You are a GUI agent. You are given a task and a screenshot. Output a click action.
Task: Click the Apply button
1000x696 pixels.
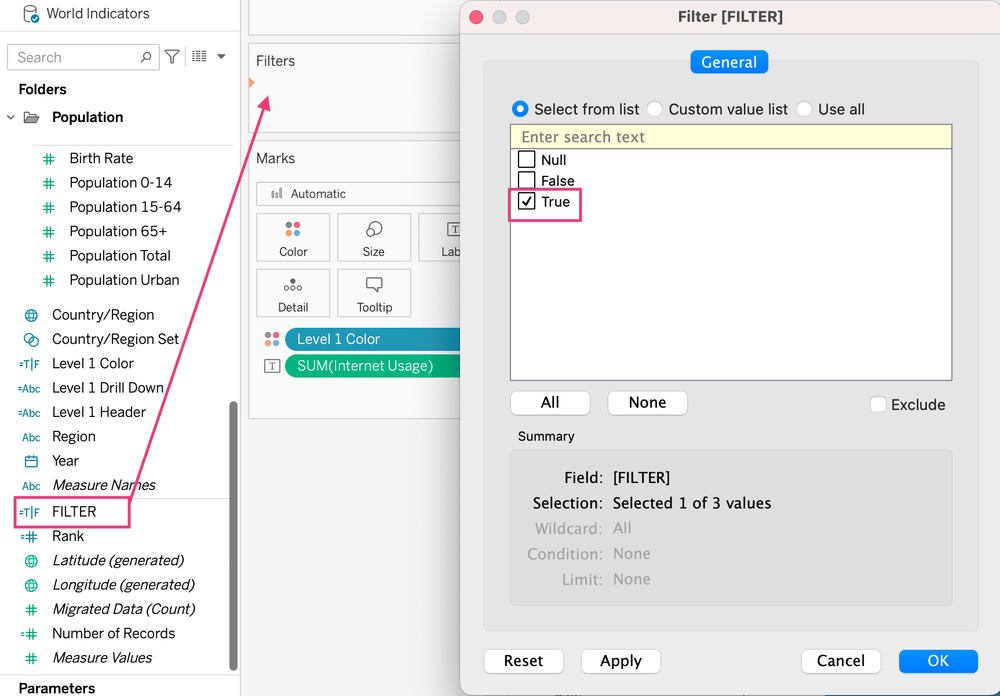[x=620, y=661]
